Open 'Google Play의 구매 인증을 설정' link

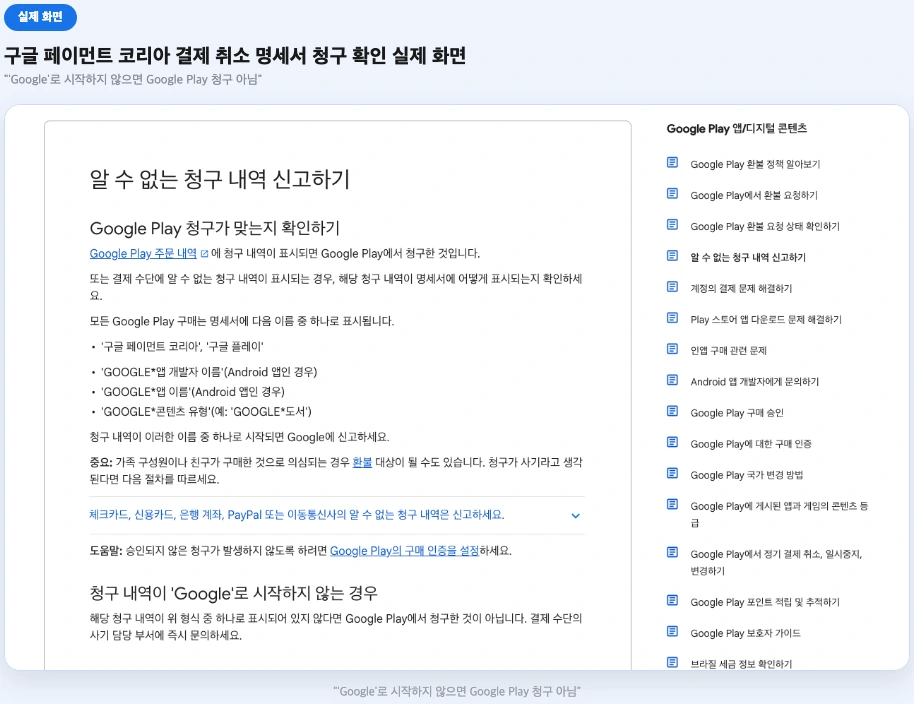coord(405,551)
